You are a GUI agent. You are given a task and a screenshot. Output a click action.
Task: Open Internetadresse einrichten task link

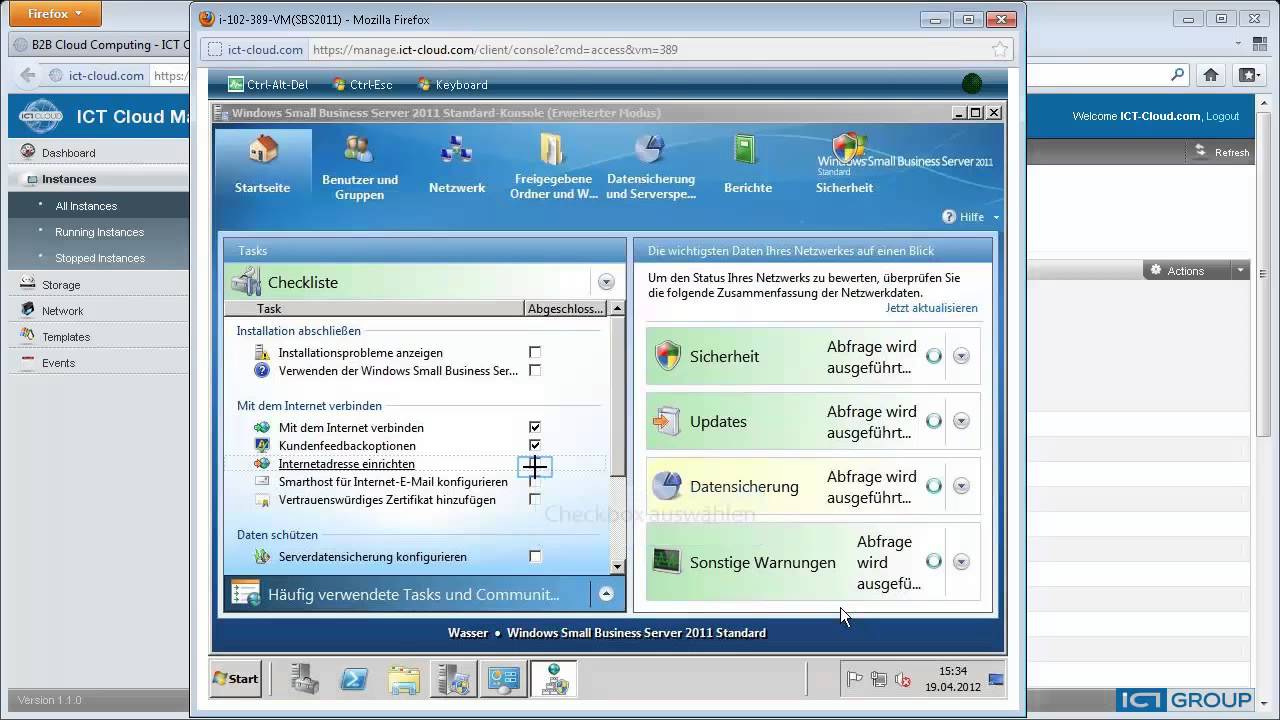tap(347, 464)
